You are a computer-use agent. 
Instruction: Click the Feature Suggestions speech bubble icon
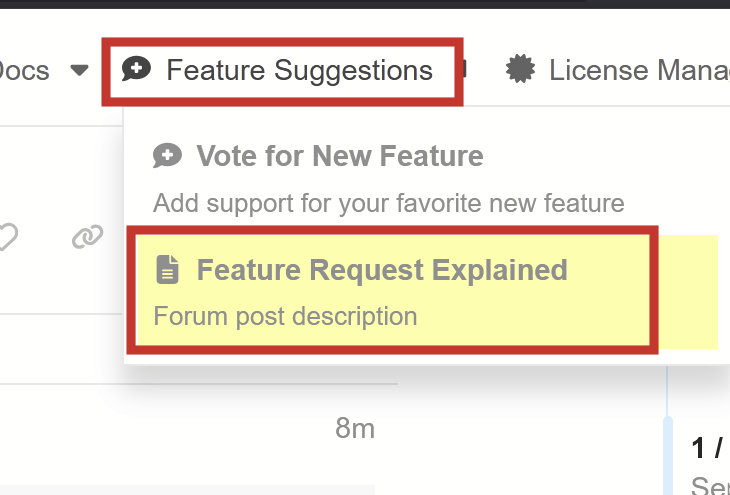coord(136,69)
